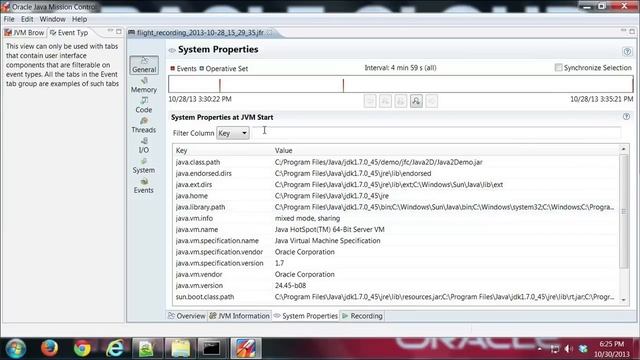The height and width of the screenshot is (360, 640).
Task: Open the Code tab group
Action: click(144, 105)
